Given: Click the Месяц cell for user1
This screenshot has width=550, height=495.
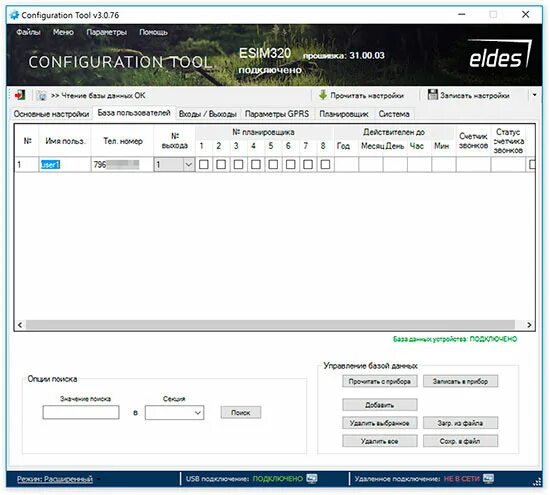Looking at the screenshot, I should [x=371, y=164].
